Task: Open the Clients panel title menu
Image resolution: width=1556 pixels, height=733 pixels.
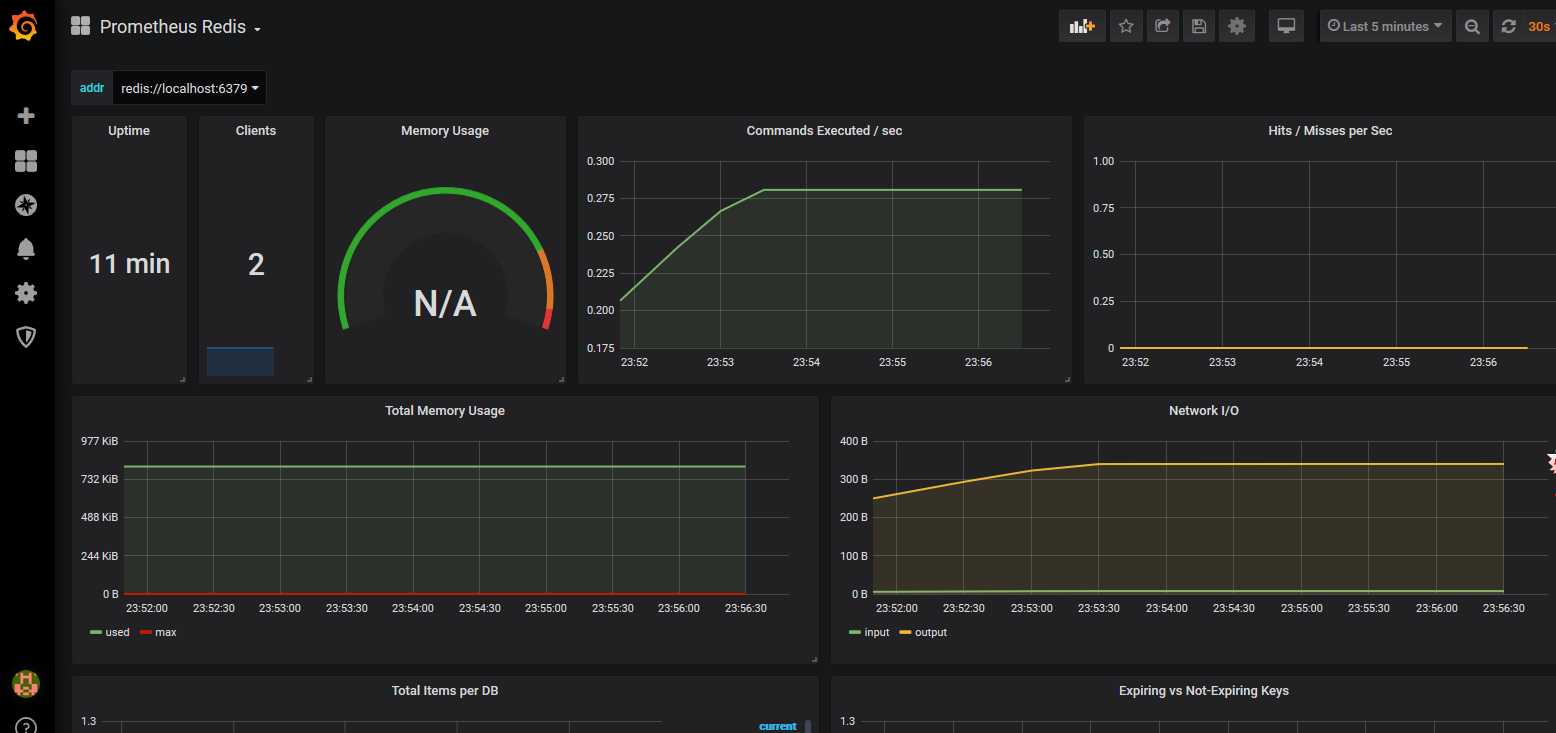Action: coord(256,131)
